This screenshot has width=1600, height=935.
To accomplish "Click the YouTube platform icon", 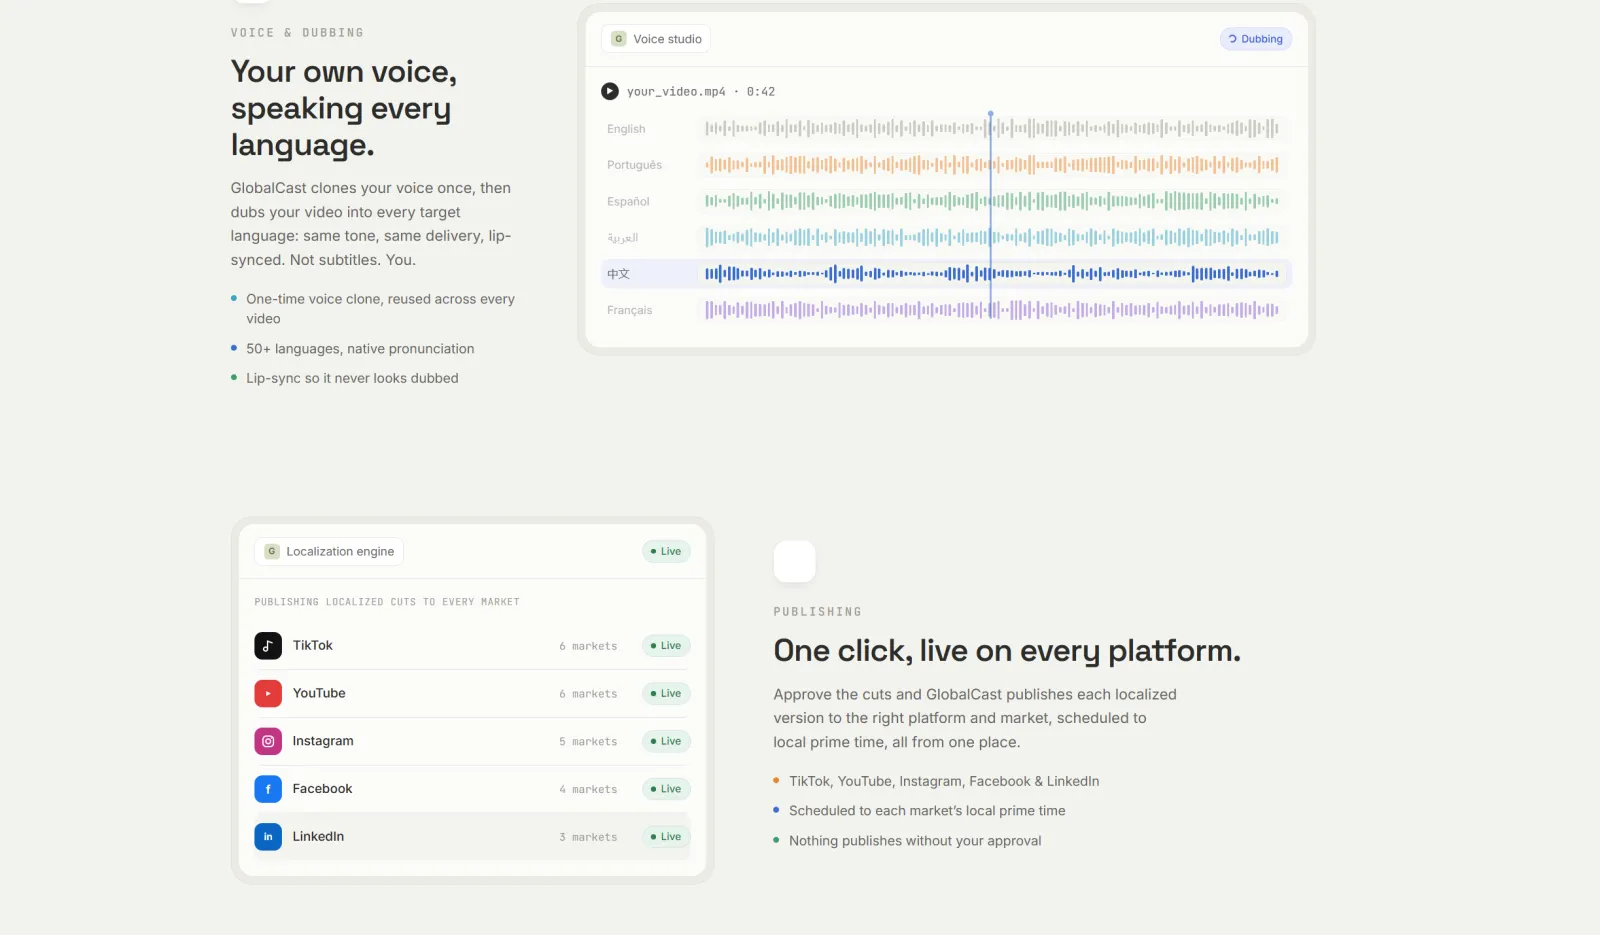I will click(268, 693).
